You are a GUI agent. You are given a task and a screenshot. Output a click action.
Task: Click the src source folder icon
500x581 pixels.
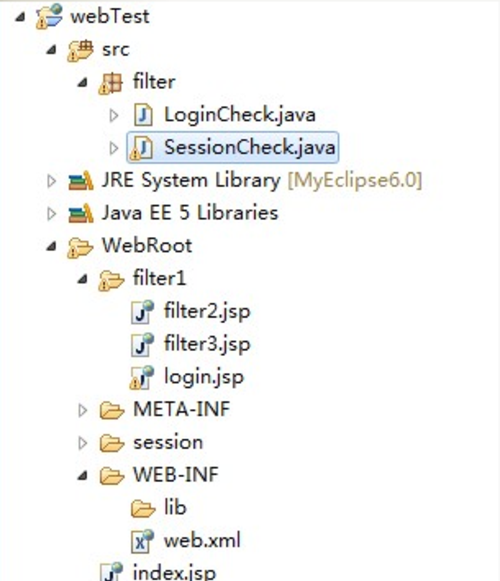click(80, 50)
